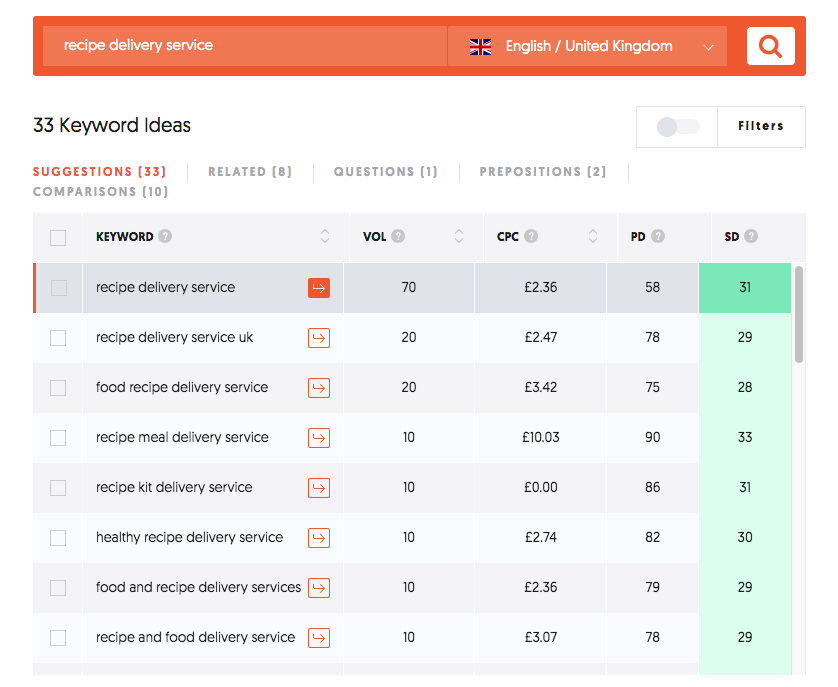Click the CPC column help icon
This screenshot has width=838, height=687.
[533, 236]
